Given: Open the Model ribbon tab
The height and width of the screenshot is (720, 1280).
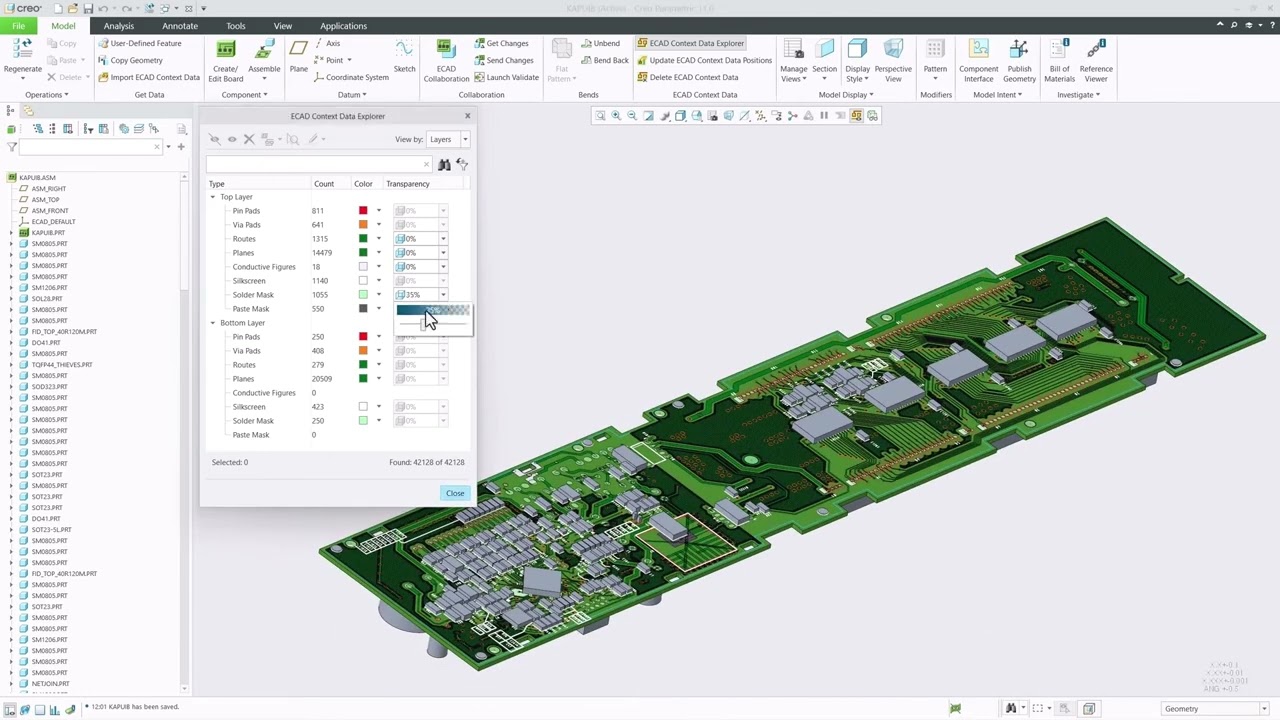Looking at the screenshot, I should pyautogui.click(x=63, y=26).
